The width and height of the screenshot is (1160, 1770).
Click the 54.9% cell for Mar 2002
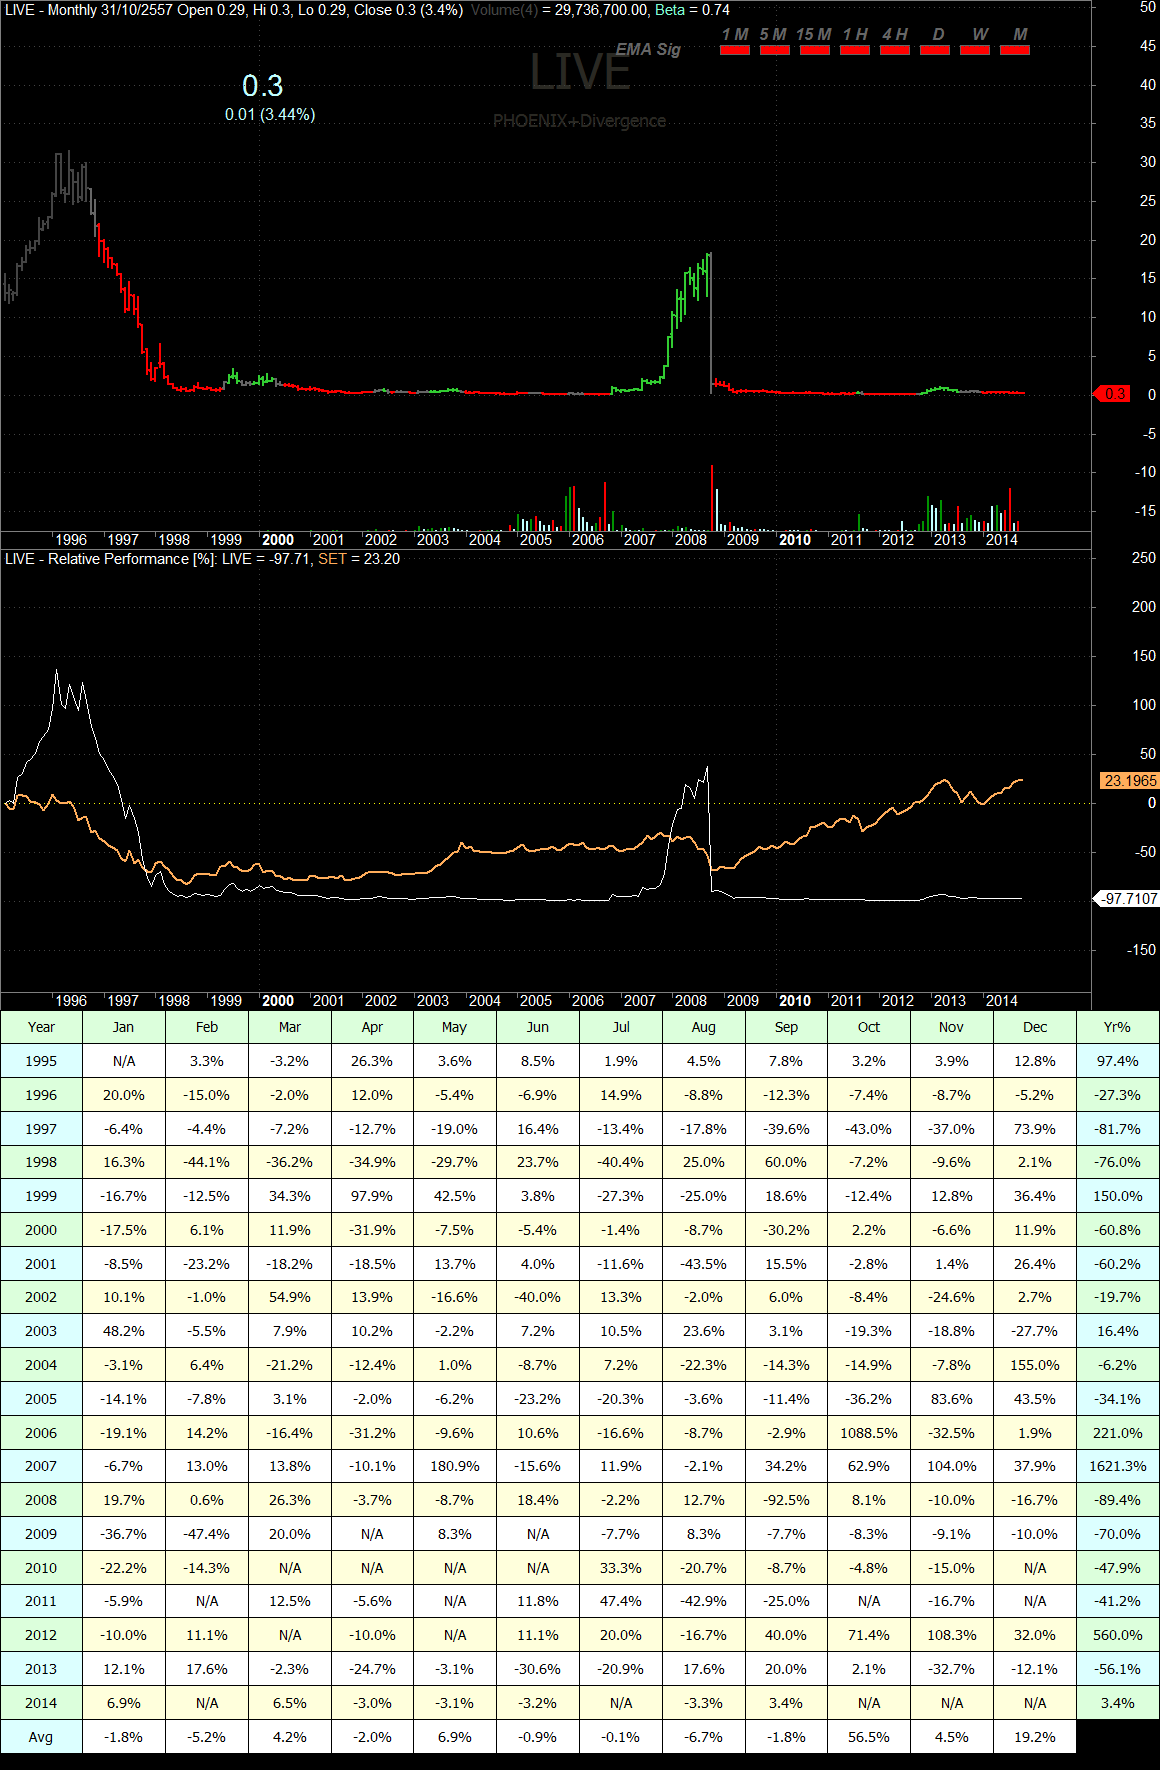(x=289, y=1297)
